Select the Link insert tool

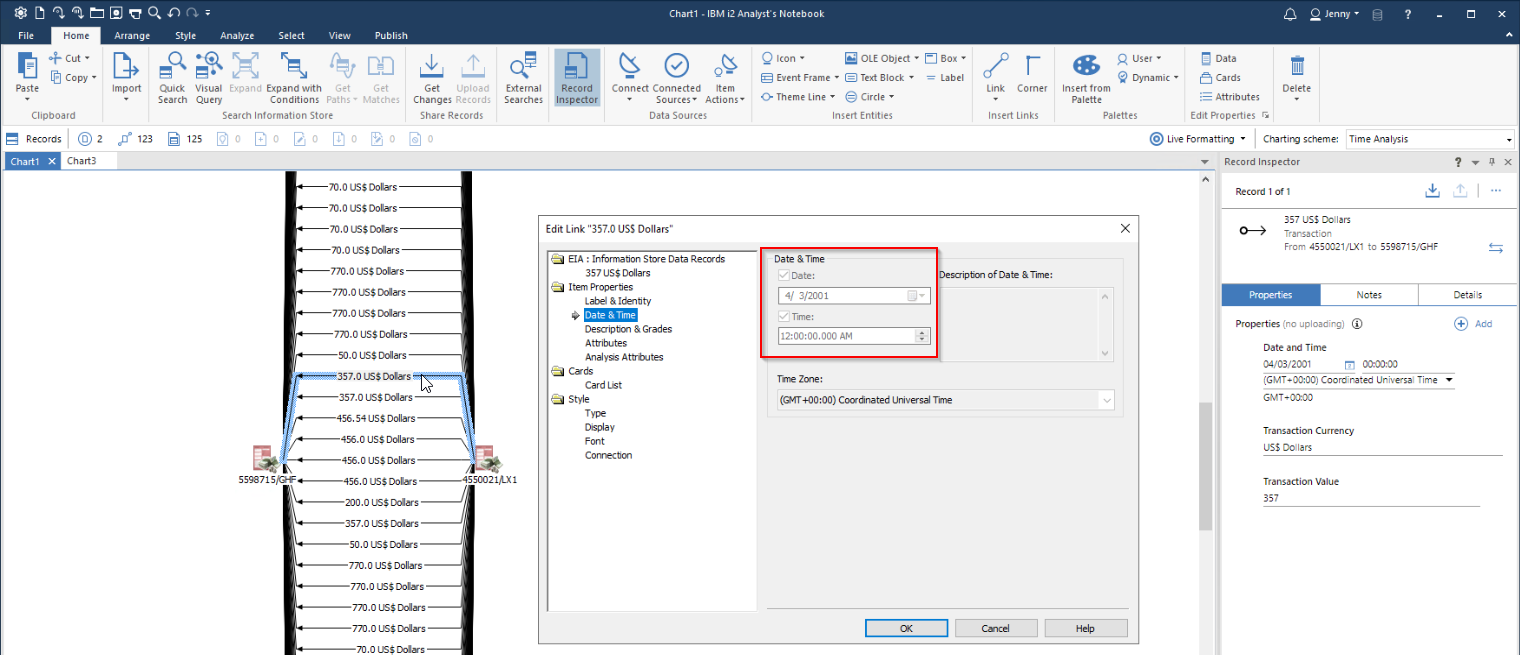click(995, 76)
